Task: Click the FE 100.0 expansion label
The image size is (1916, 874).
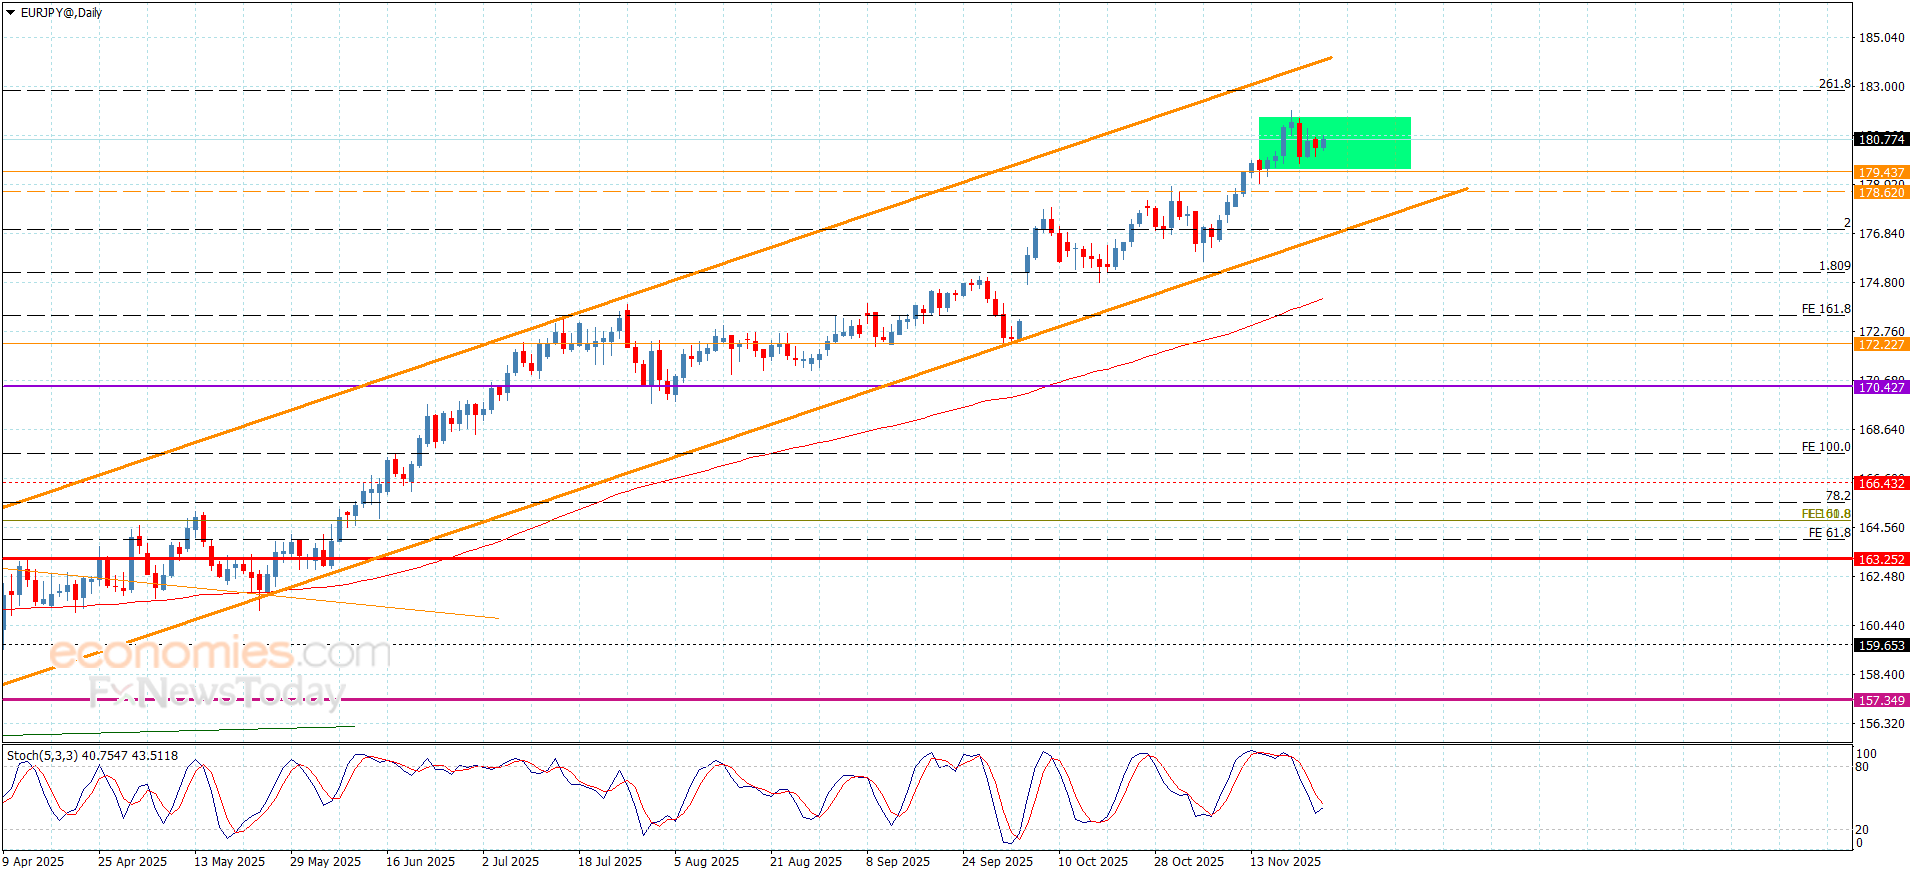Action: coord(1825,447)
